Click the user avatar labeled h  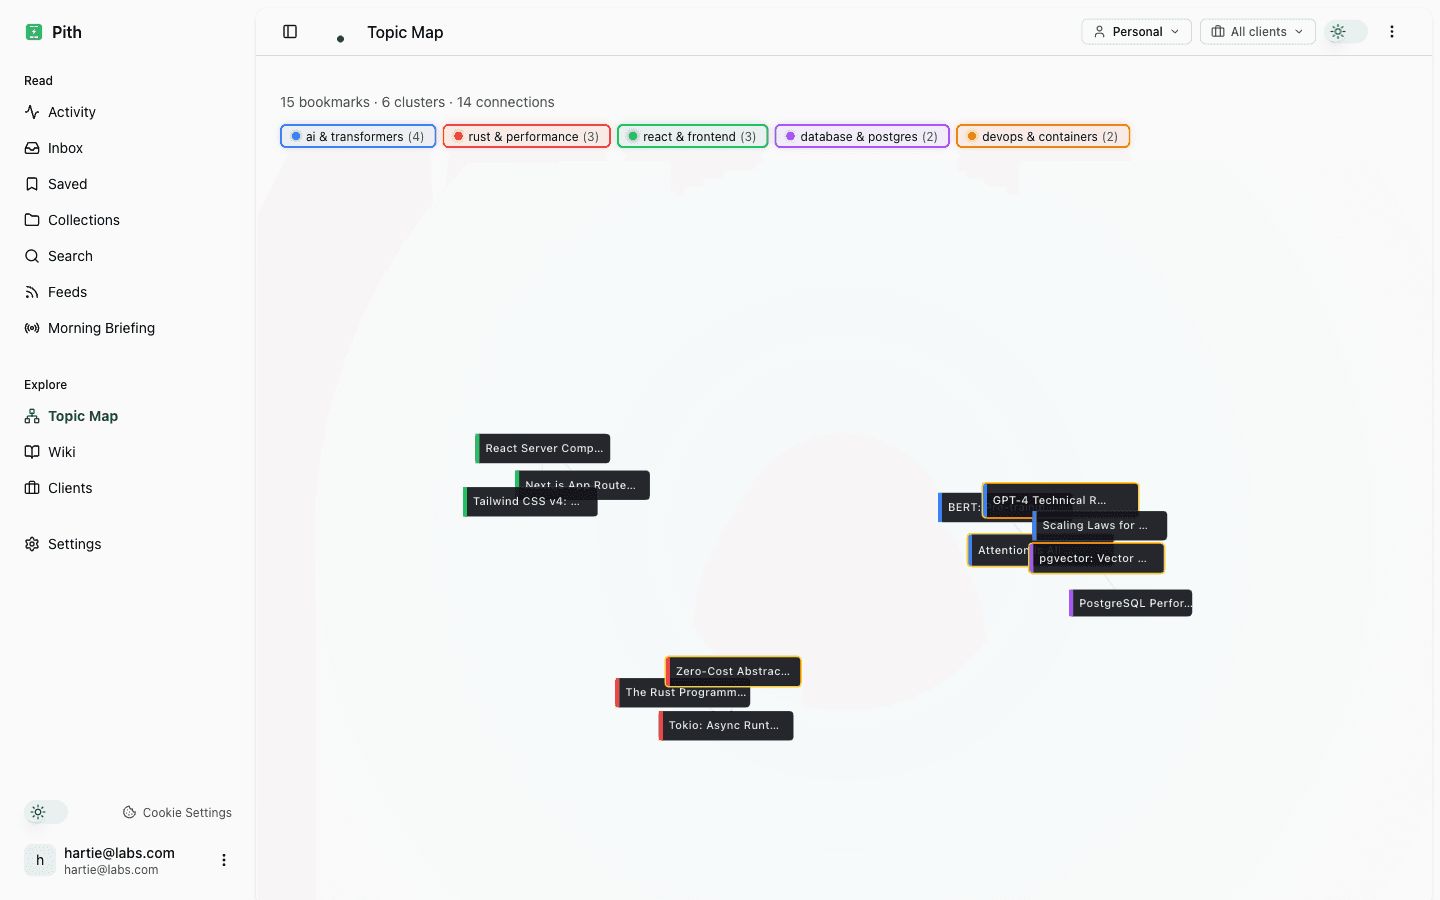40,860
